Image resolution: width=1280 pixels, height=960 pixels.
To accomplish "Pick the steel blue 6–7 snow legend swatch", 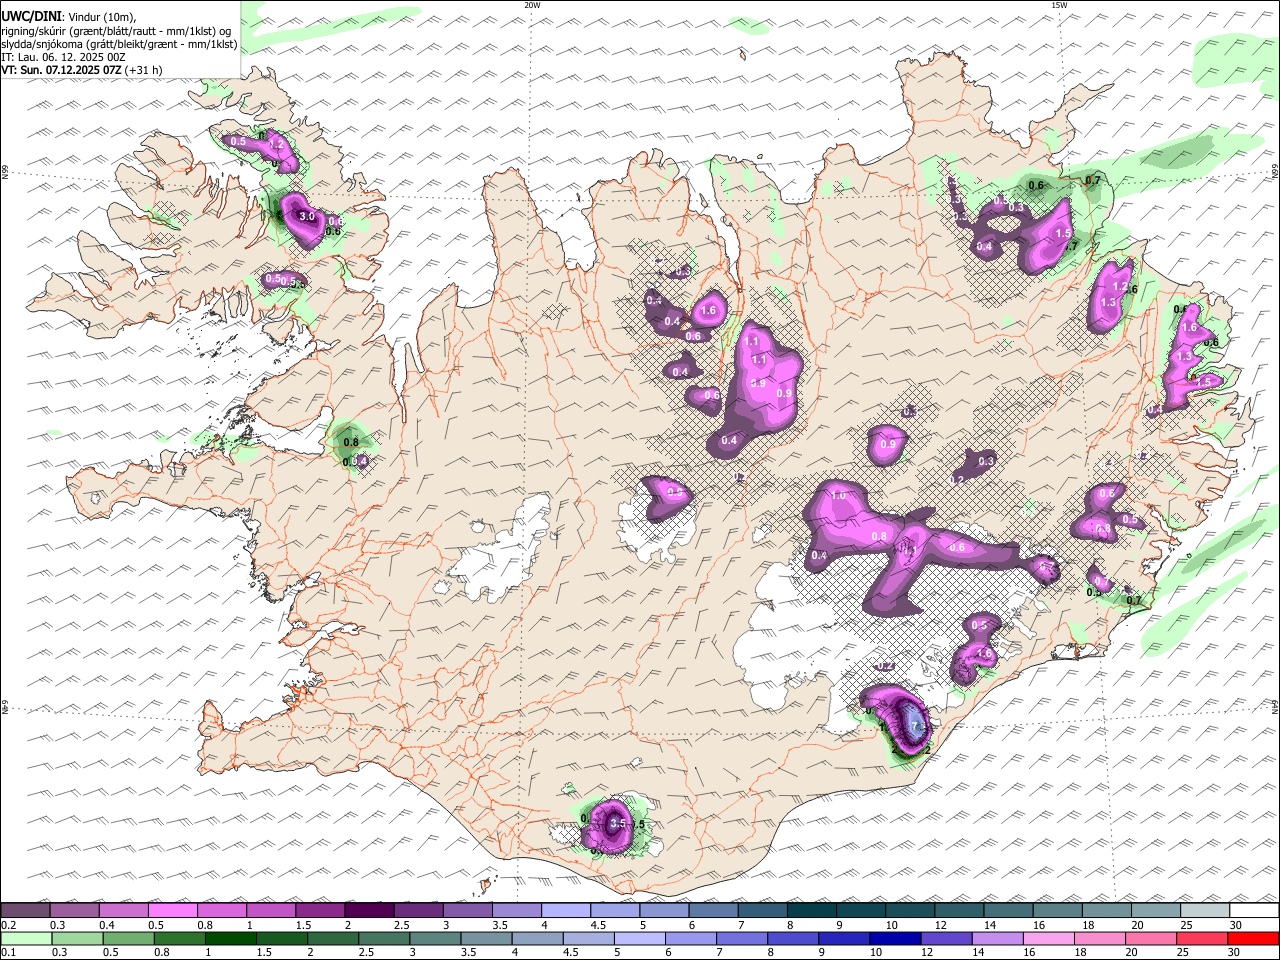I will (x=714, y=910).
